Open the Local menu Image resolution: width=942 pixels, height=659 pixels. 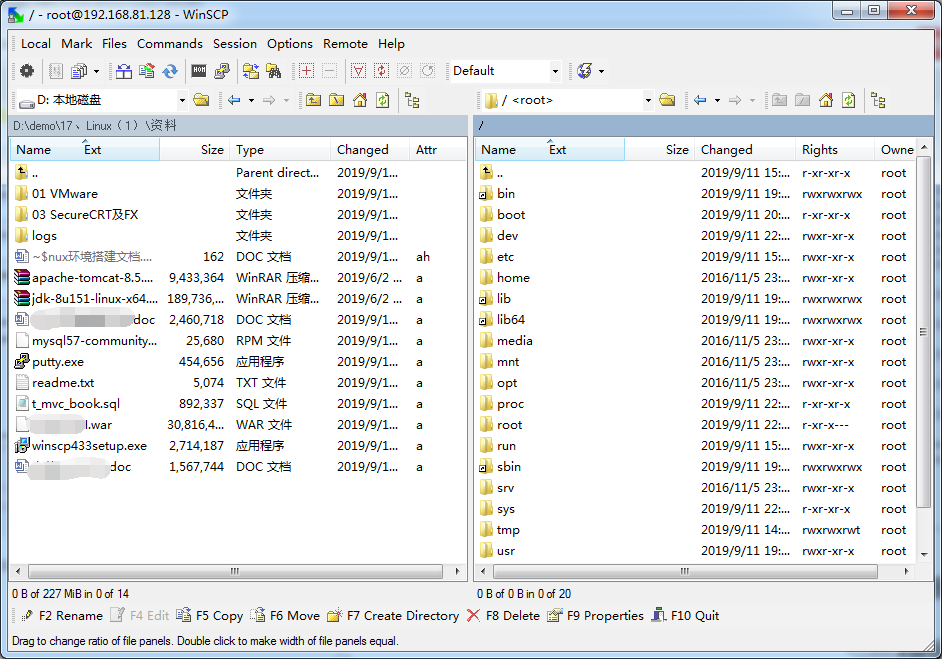point(35,44)
